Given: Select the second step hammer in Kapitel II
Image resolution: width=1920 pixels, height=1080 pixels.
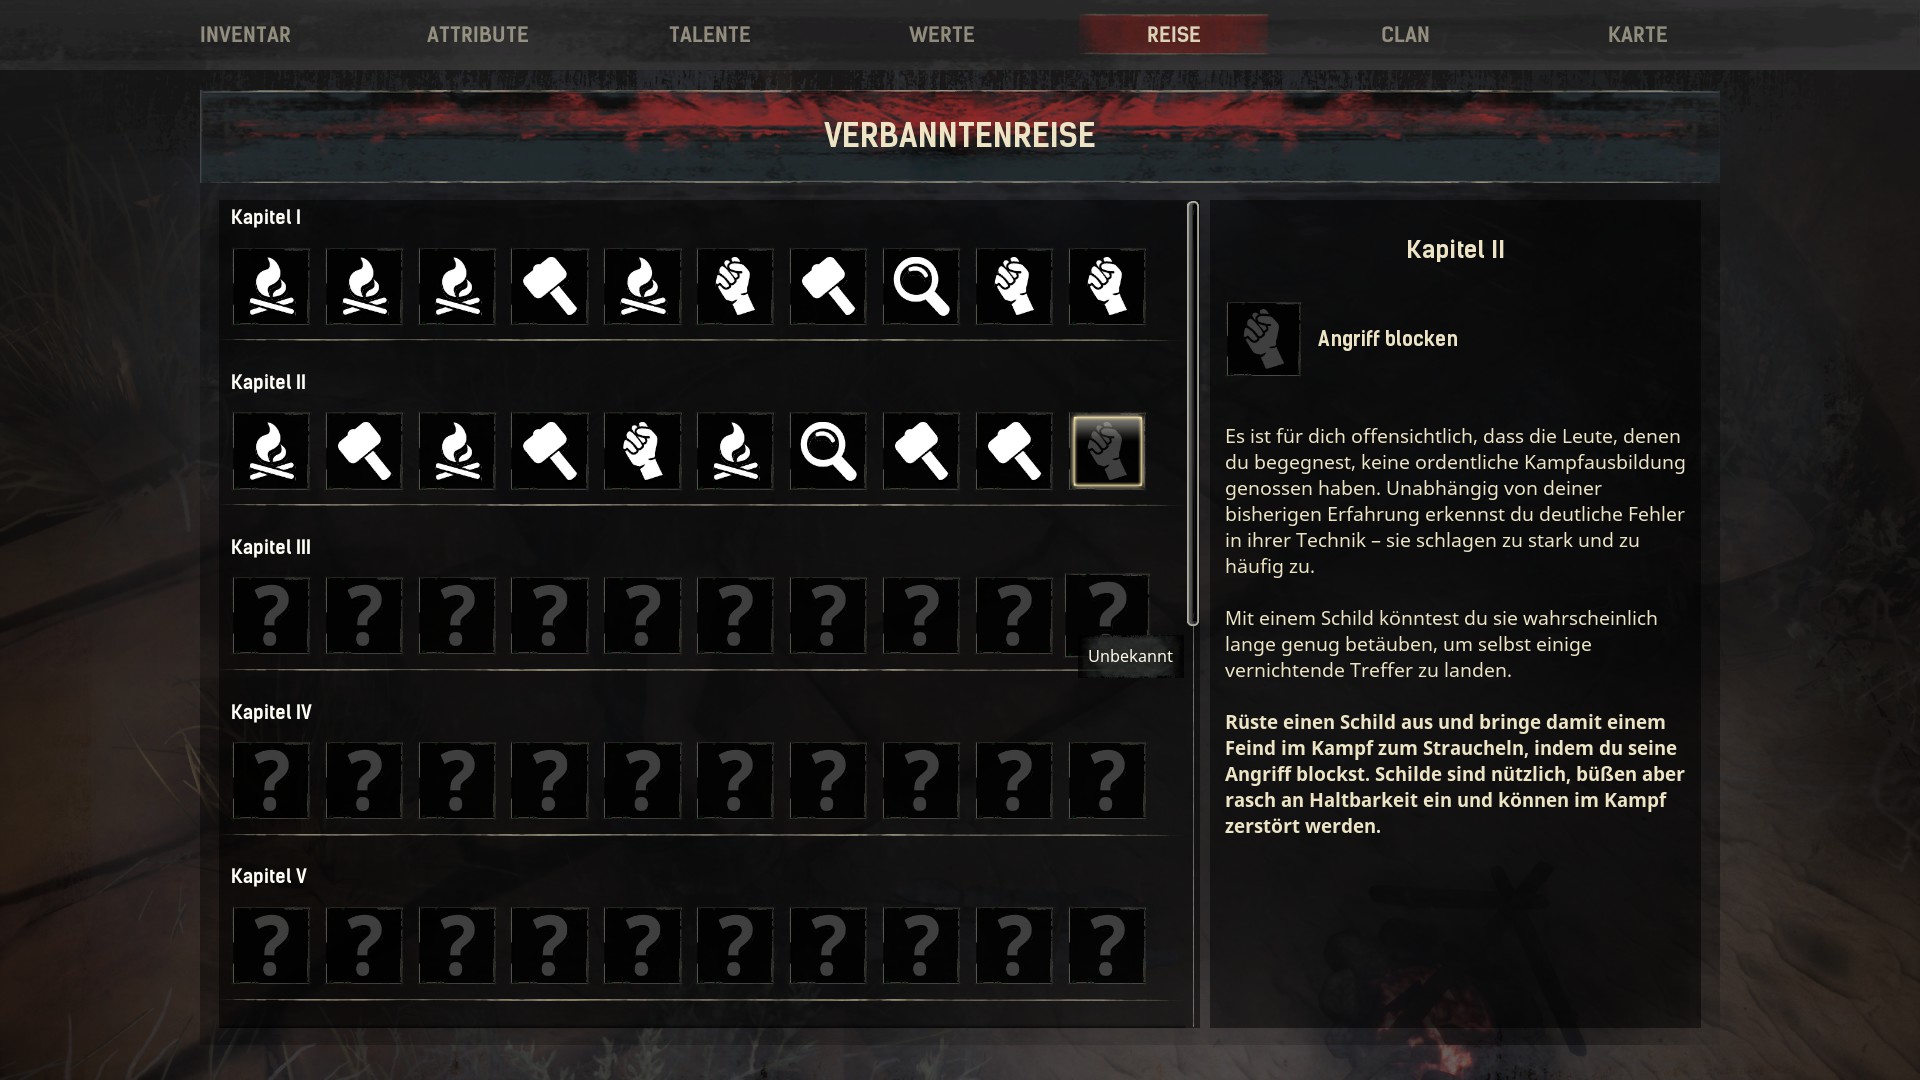Looking at the screenshot, I should 364,452.
